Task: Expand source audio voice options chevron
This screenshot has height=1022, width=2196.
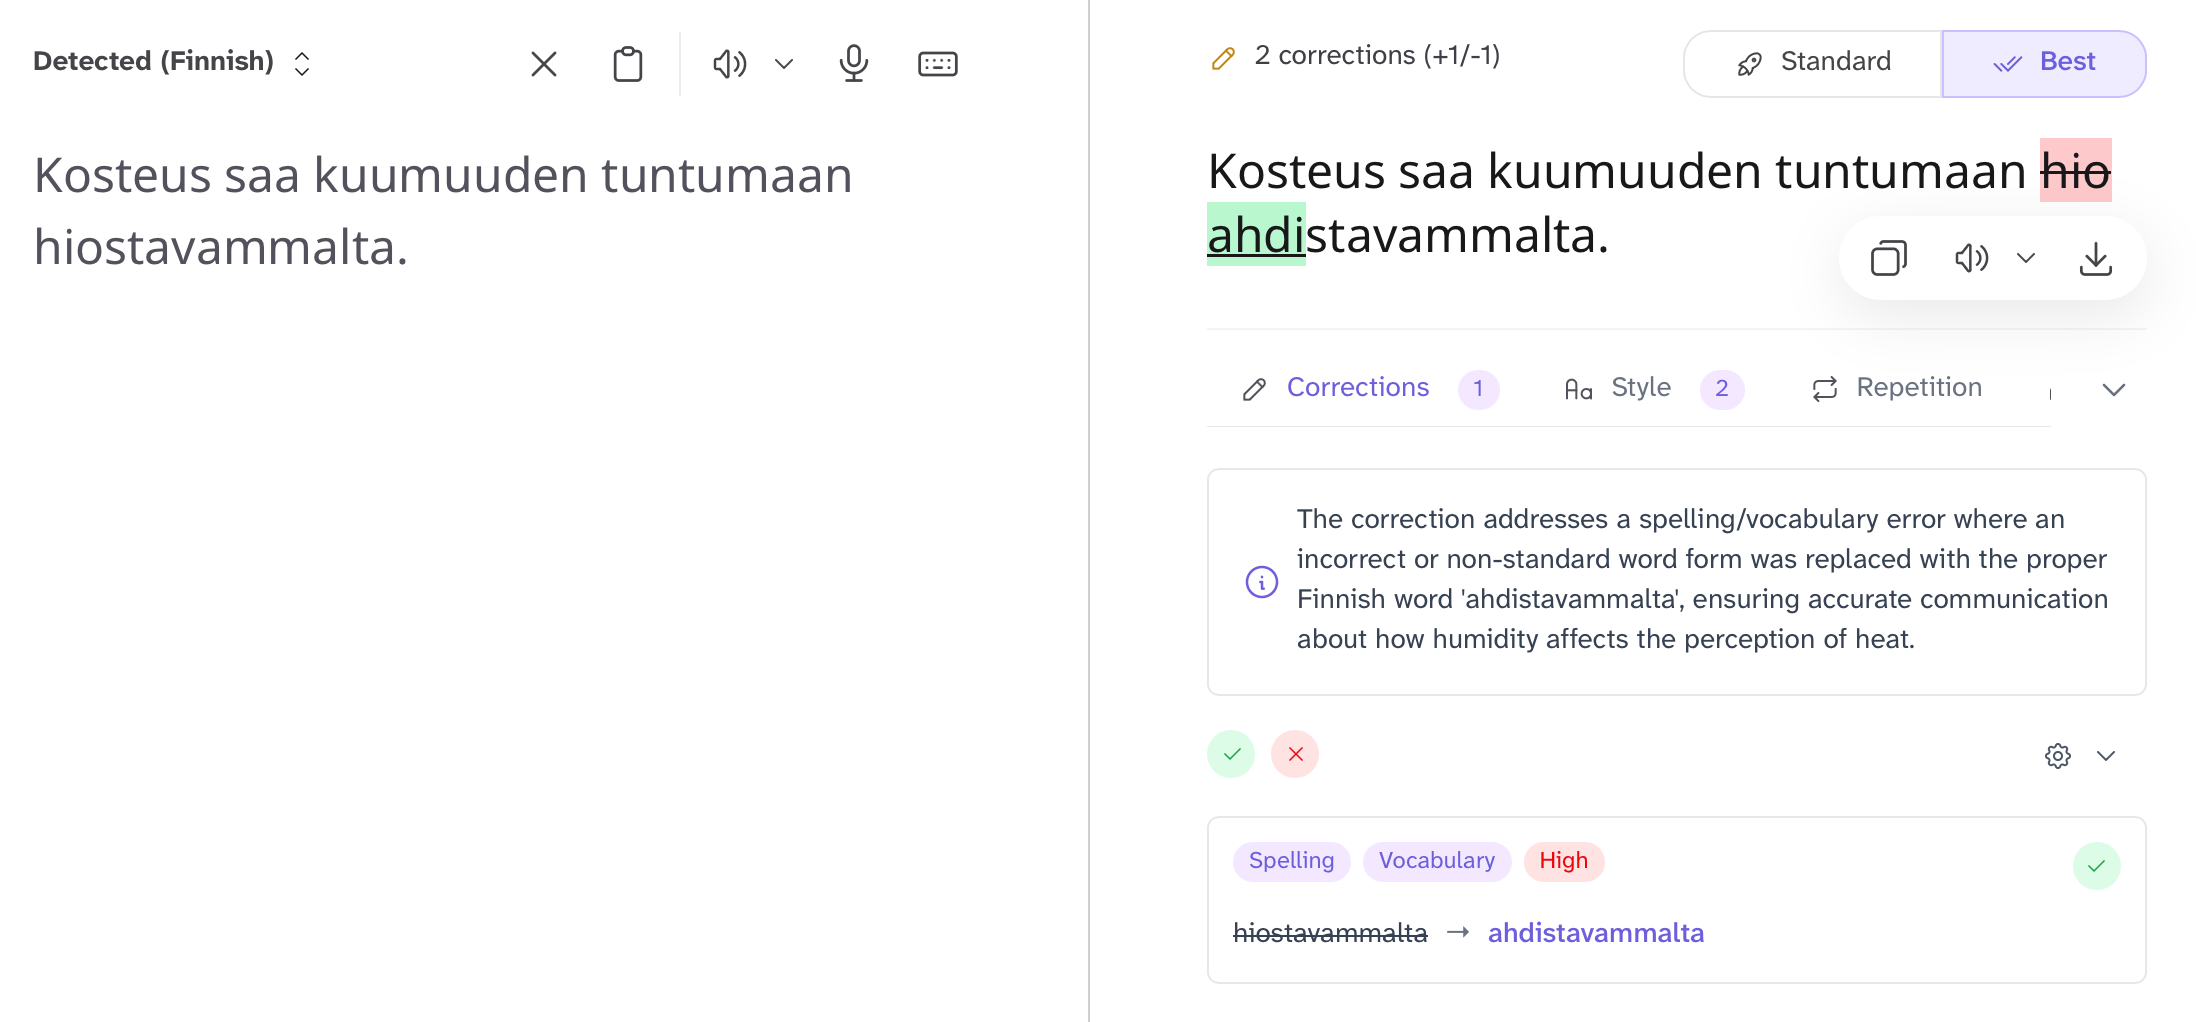Action: point(784,64)
